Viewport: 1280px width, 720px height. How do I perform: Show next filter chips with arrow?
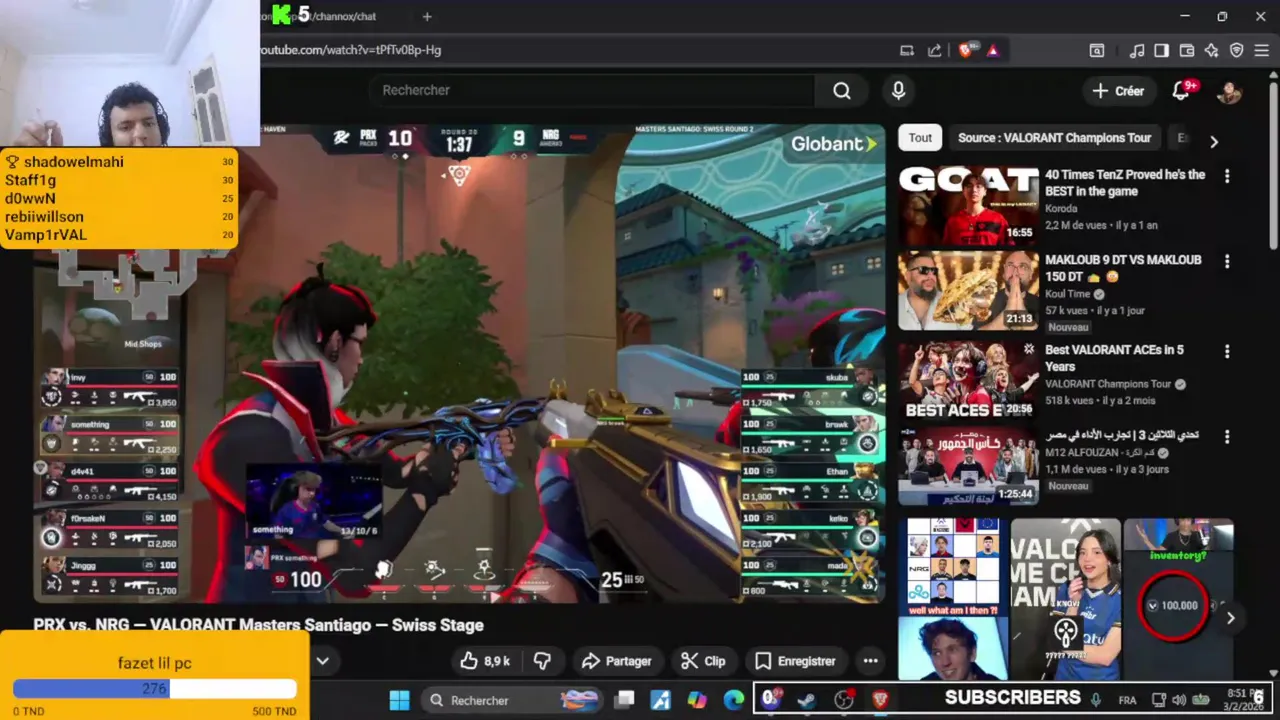(x=1214, y=142)
